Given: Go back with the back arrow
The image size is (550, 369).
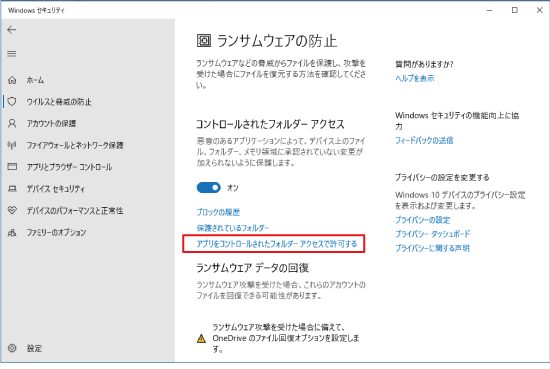Looking at the screenshot, I should click(x=12, y=30).
